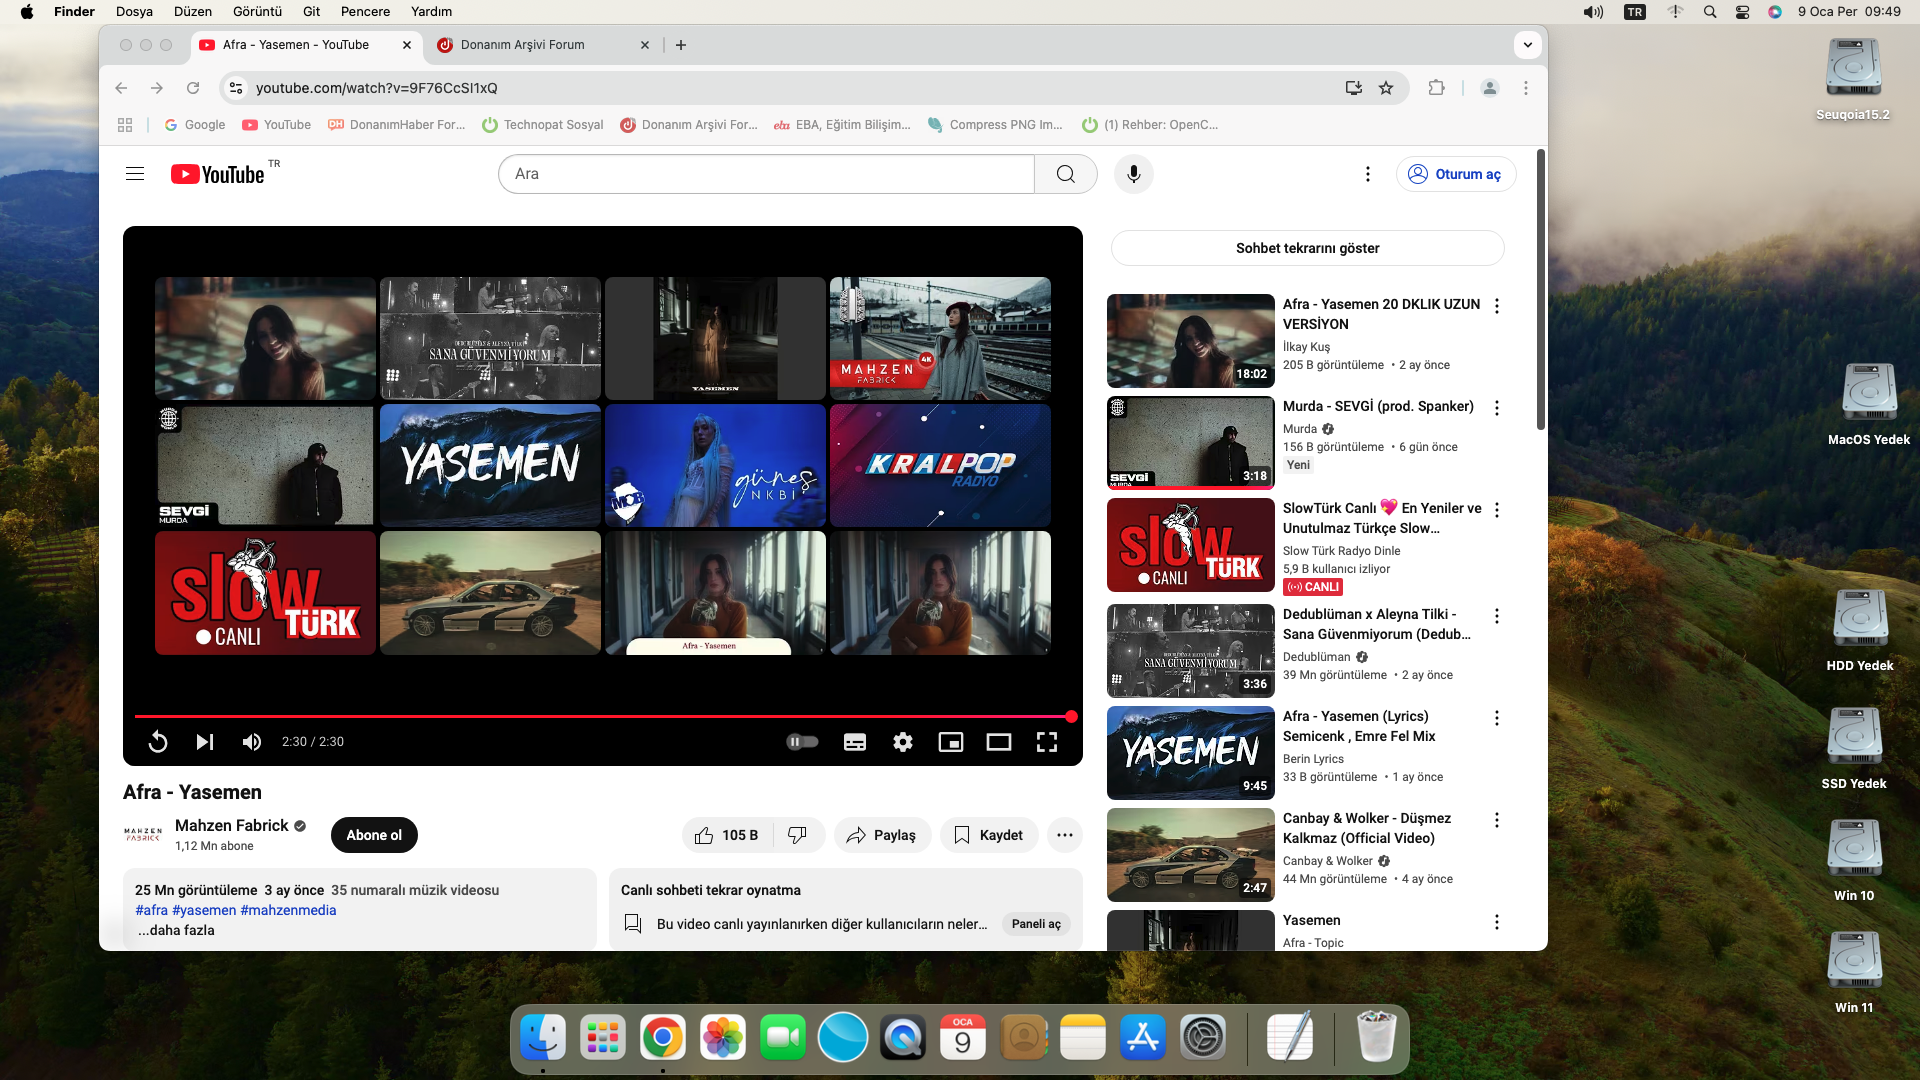
Task: Open the DonanımHaber Forum bookmark
Action: [397, 125]
